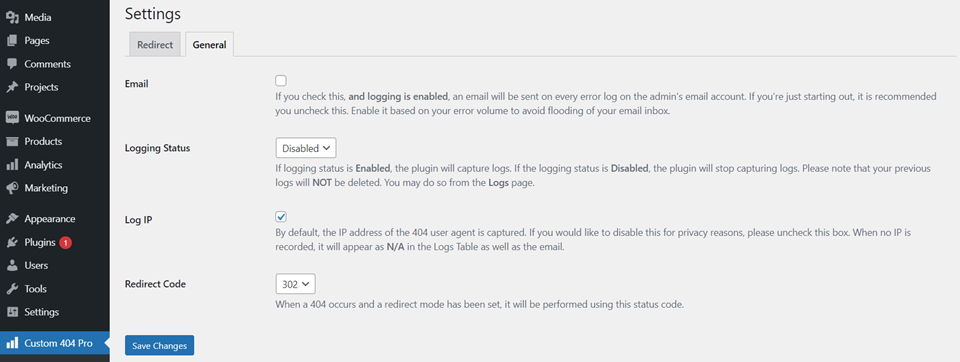960x362 pixels.
Task: Open the Redirect Code dropdown
Action: click(x=296, y=284)
